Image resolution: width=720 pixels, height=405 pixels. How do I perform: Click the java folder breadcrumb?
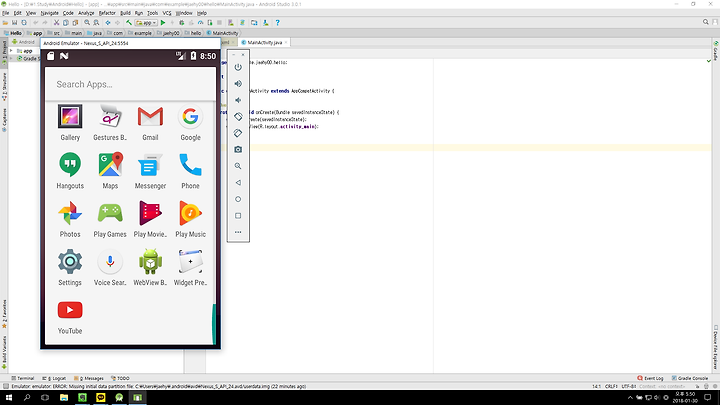[95, 33]
